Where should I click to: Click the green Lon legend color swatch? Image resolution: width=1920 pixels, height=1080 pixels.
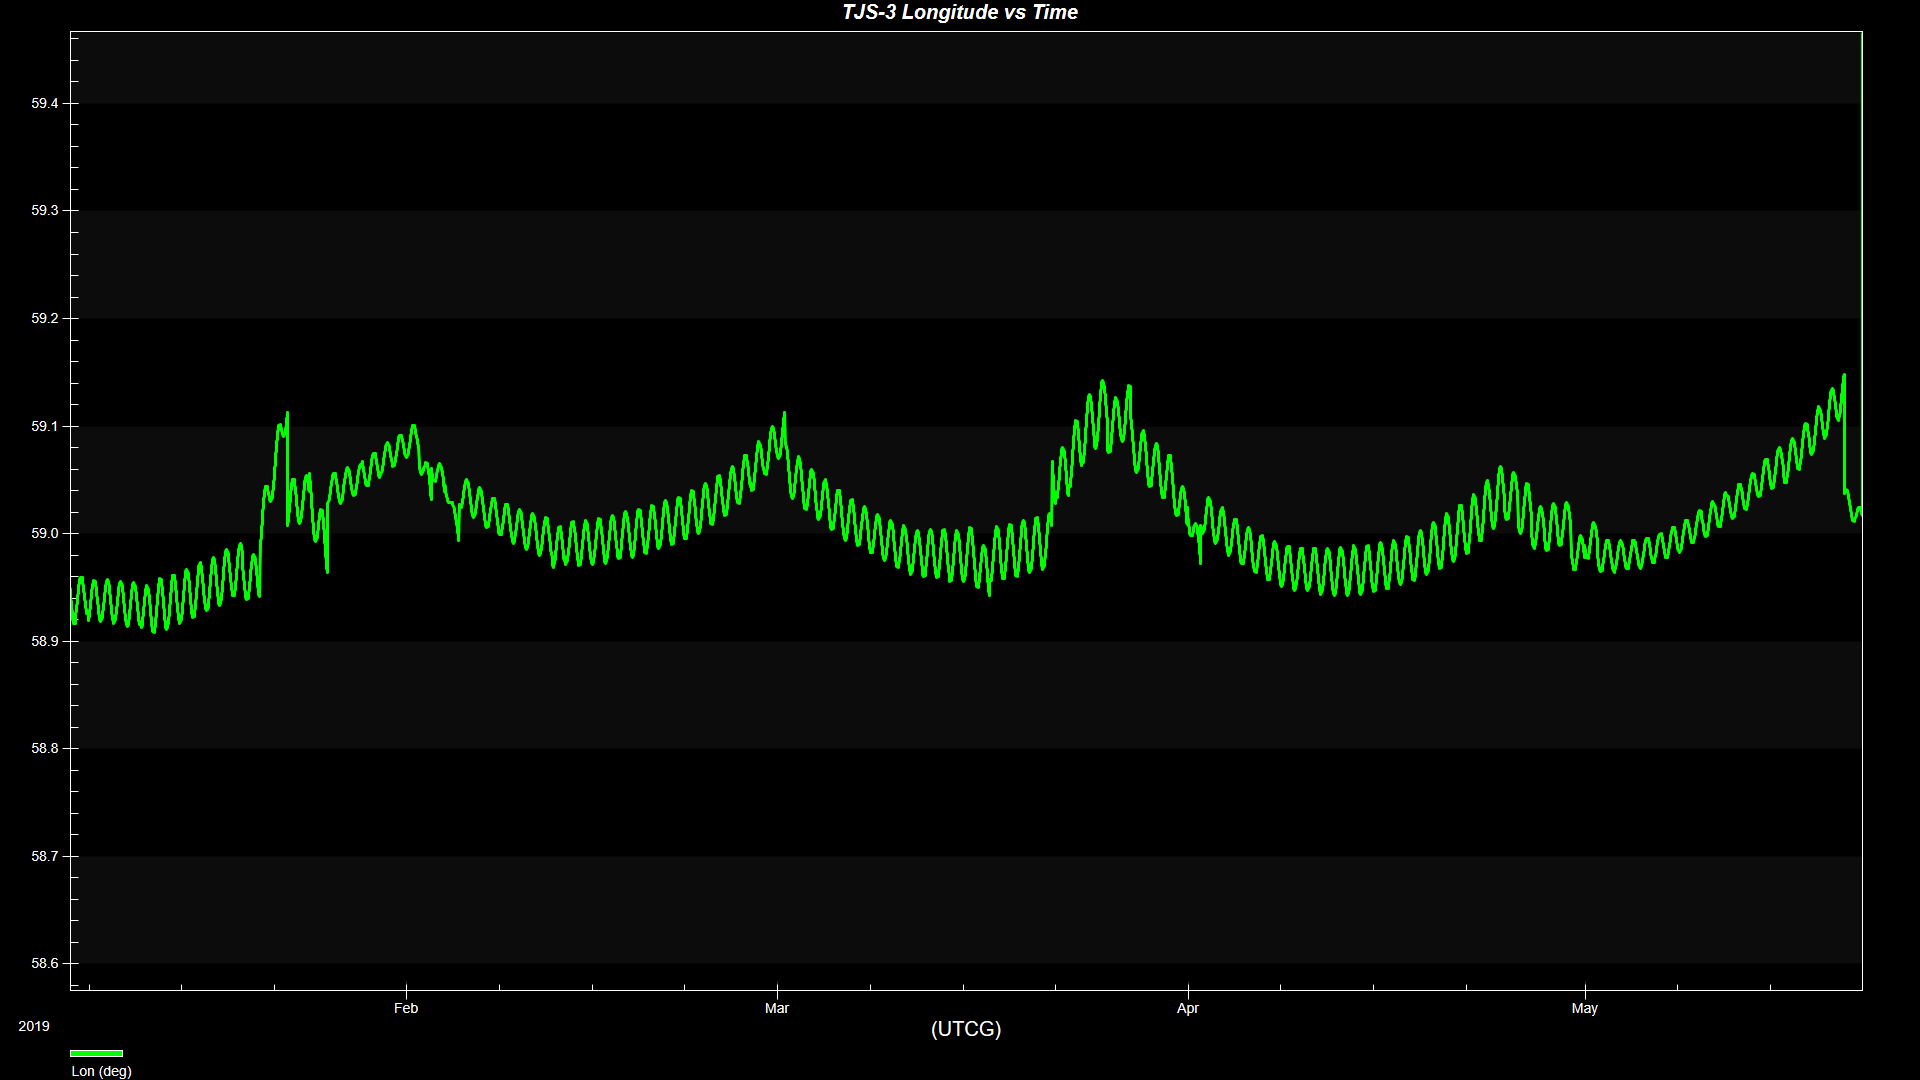(96, 1053)
